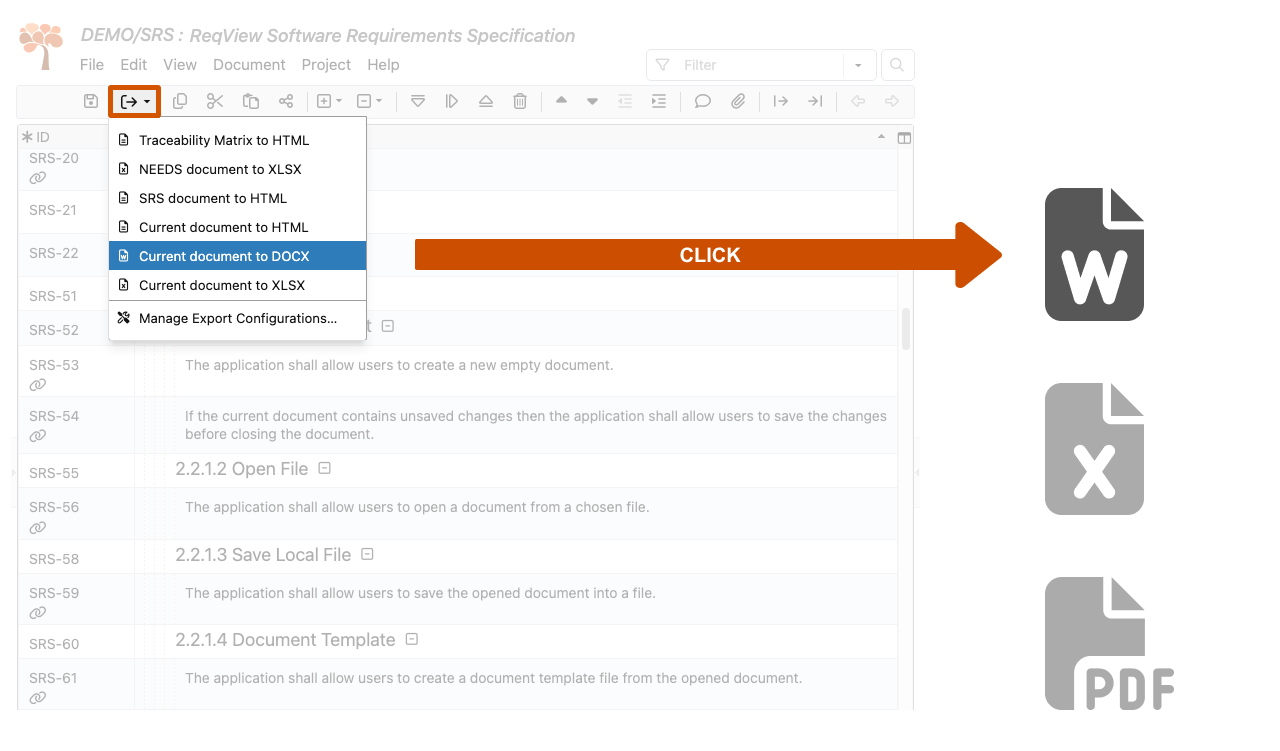
Task: Open the filter options dropdown
Action: [857, 64]
